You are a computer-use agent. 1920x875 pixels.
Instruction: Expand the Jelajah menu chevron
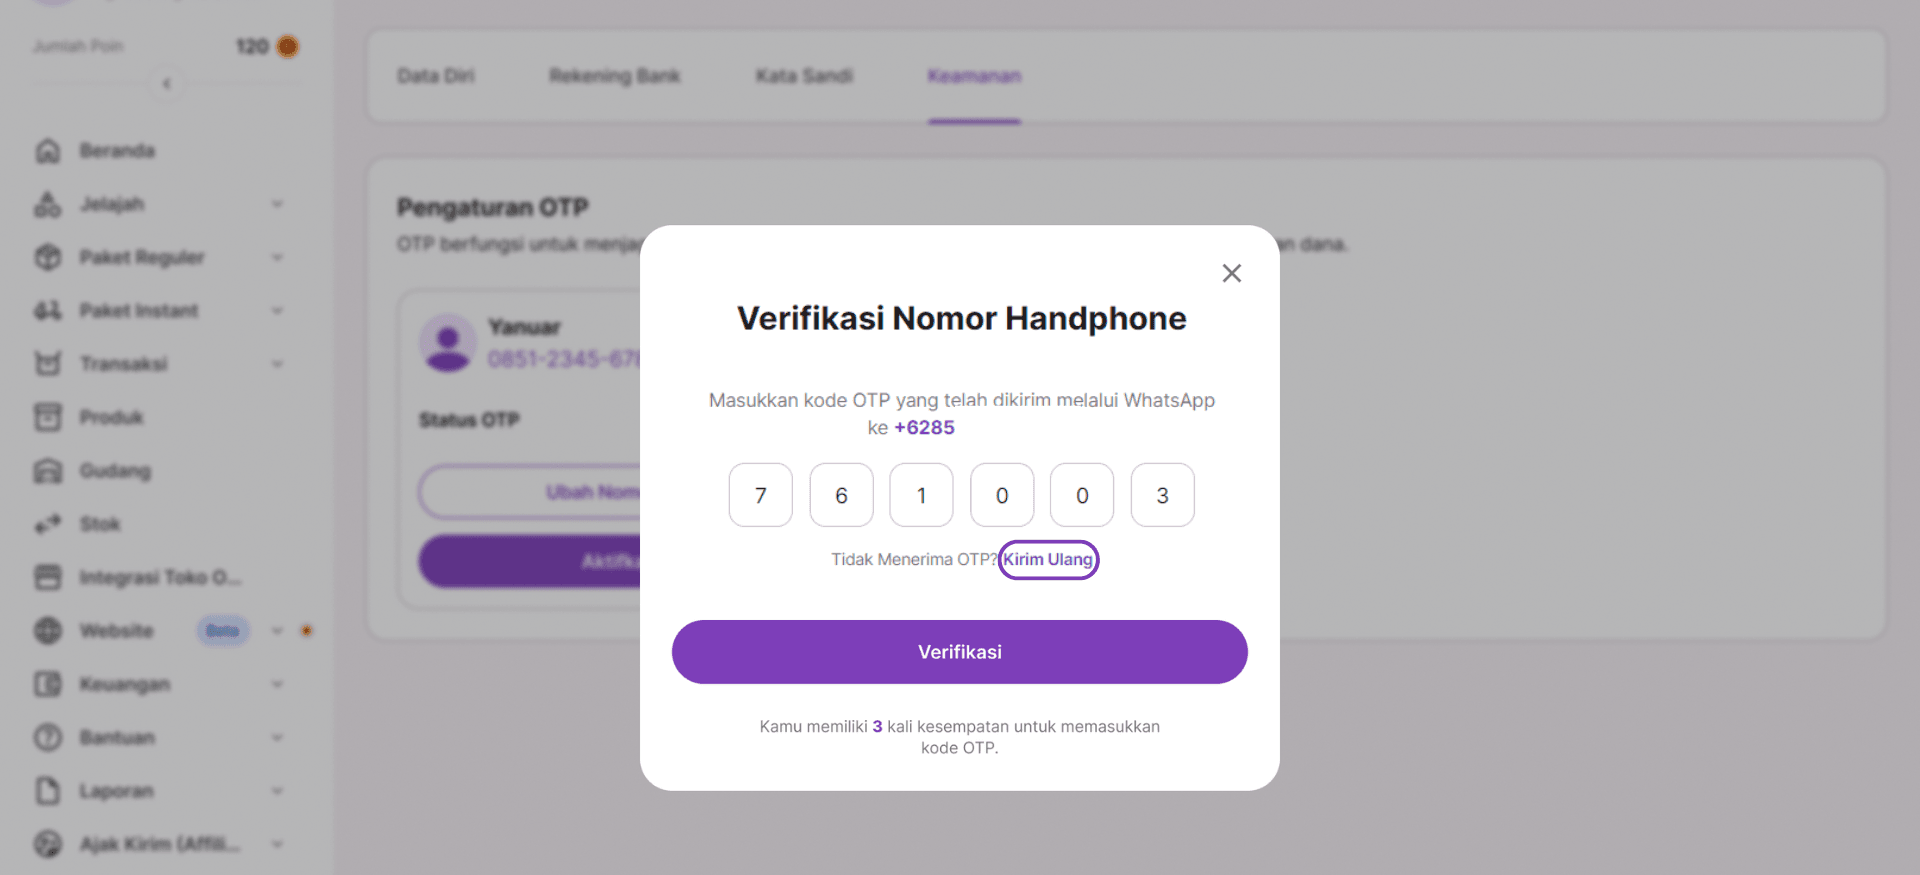coord(277,204)
